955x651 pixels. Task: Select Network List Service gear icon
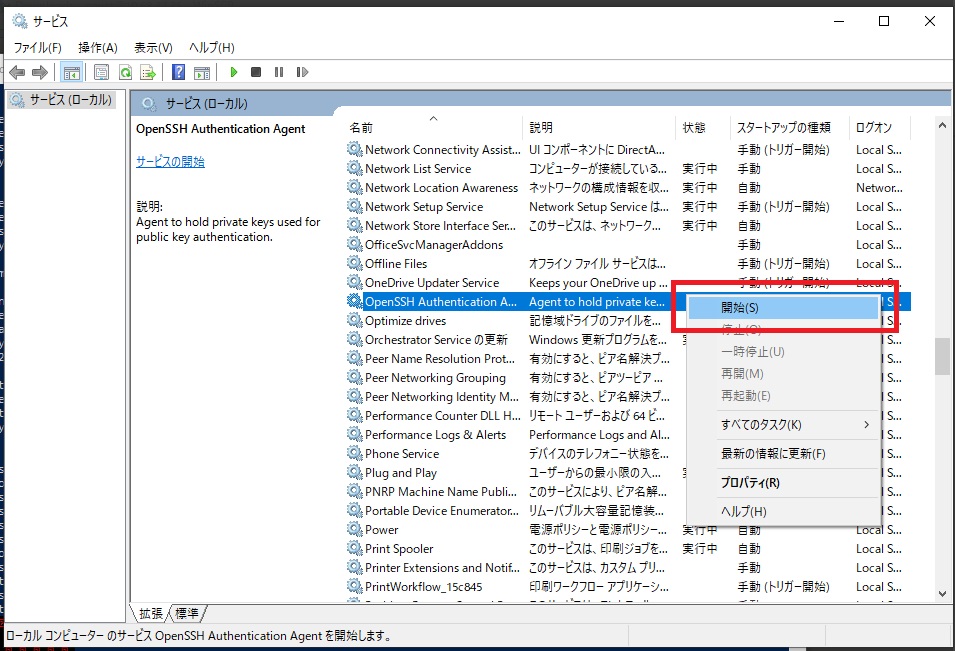click(354, 168)
